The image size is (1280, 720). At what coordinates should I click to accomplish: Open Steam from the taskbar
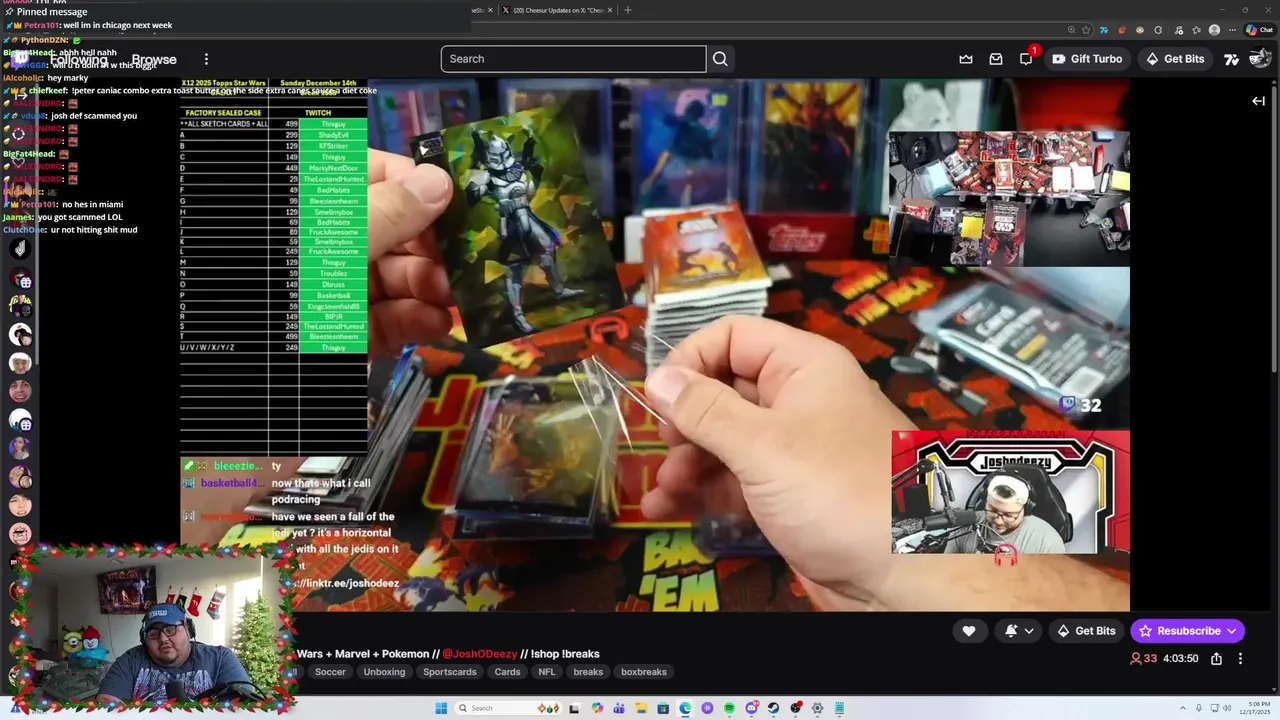(773, 708)
